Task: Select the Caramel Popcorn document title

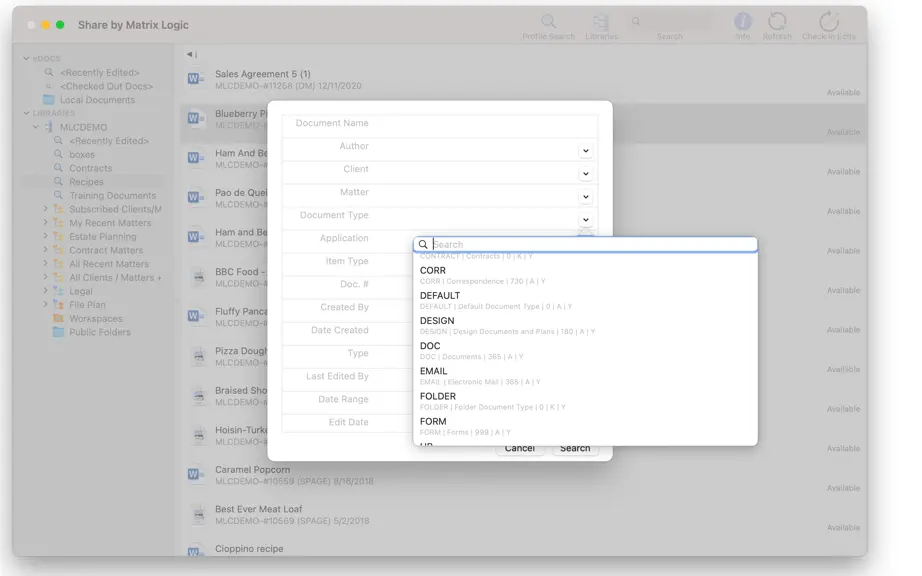Action: tap(252, 470)
